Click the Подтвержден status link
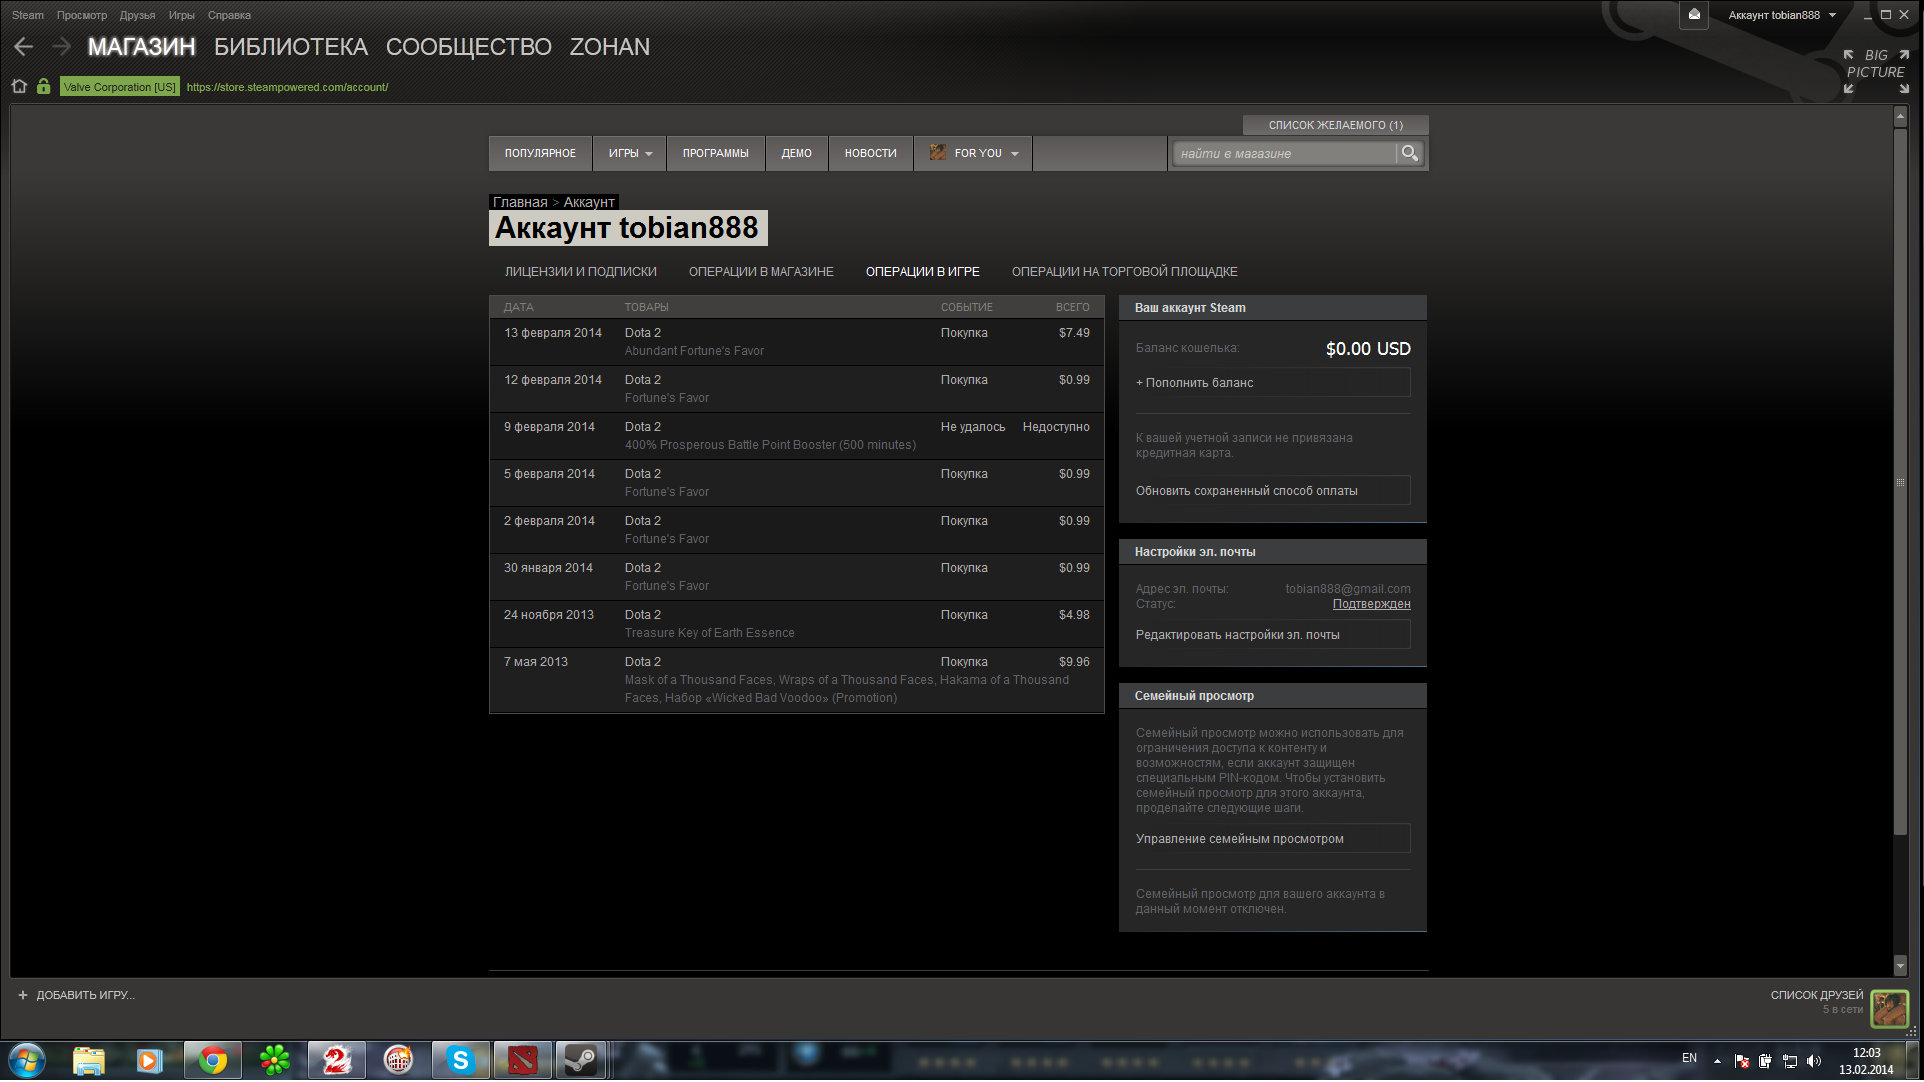The image size is (1924, 1082). (1372, 604)
